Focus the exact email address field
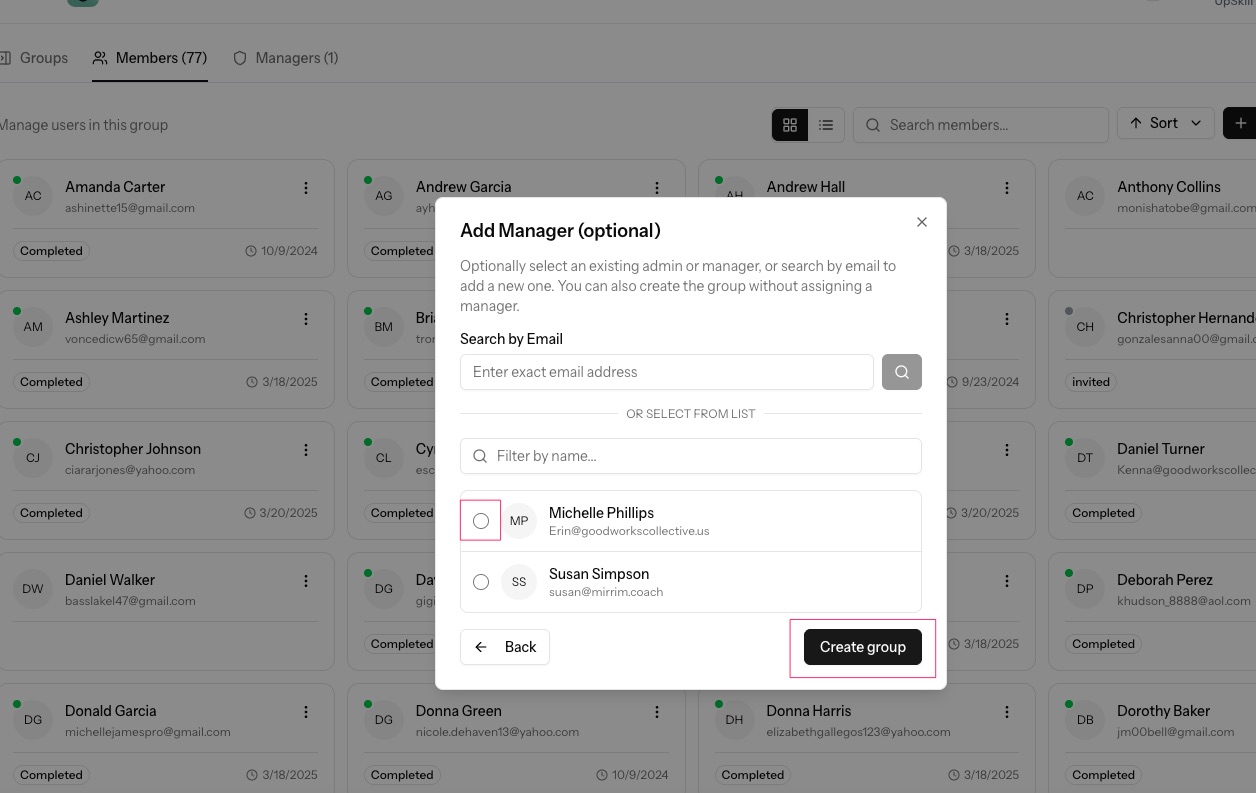This screenshot has height=793, width=1256. (x=667, y=372)
